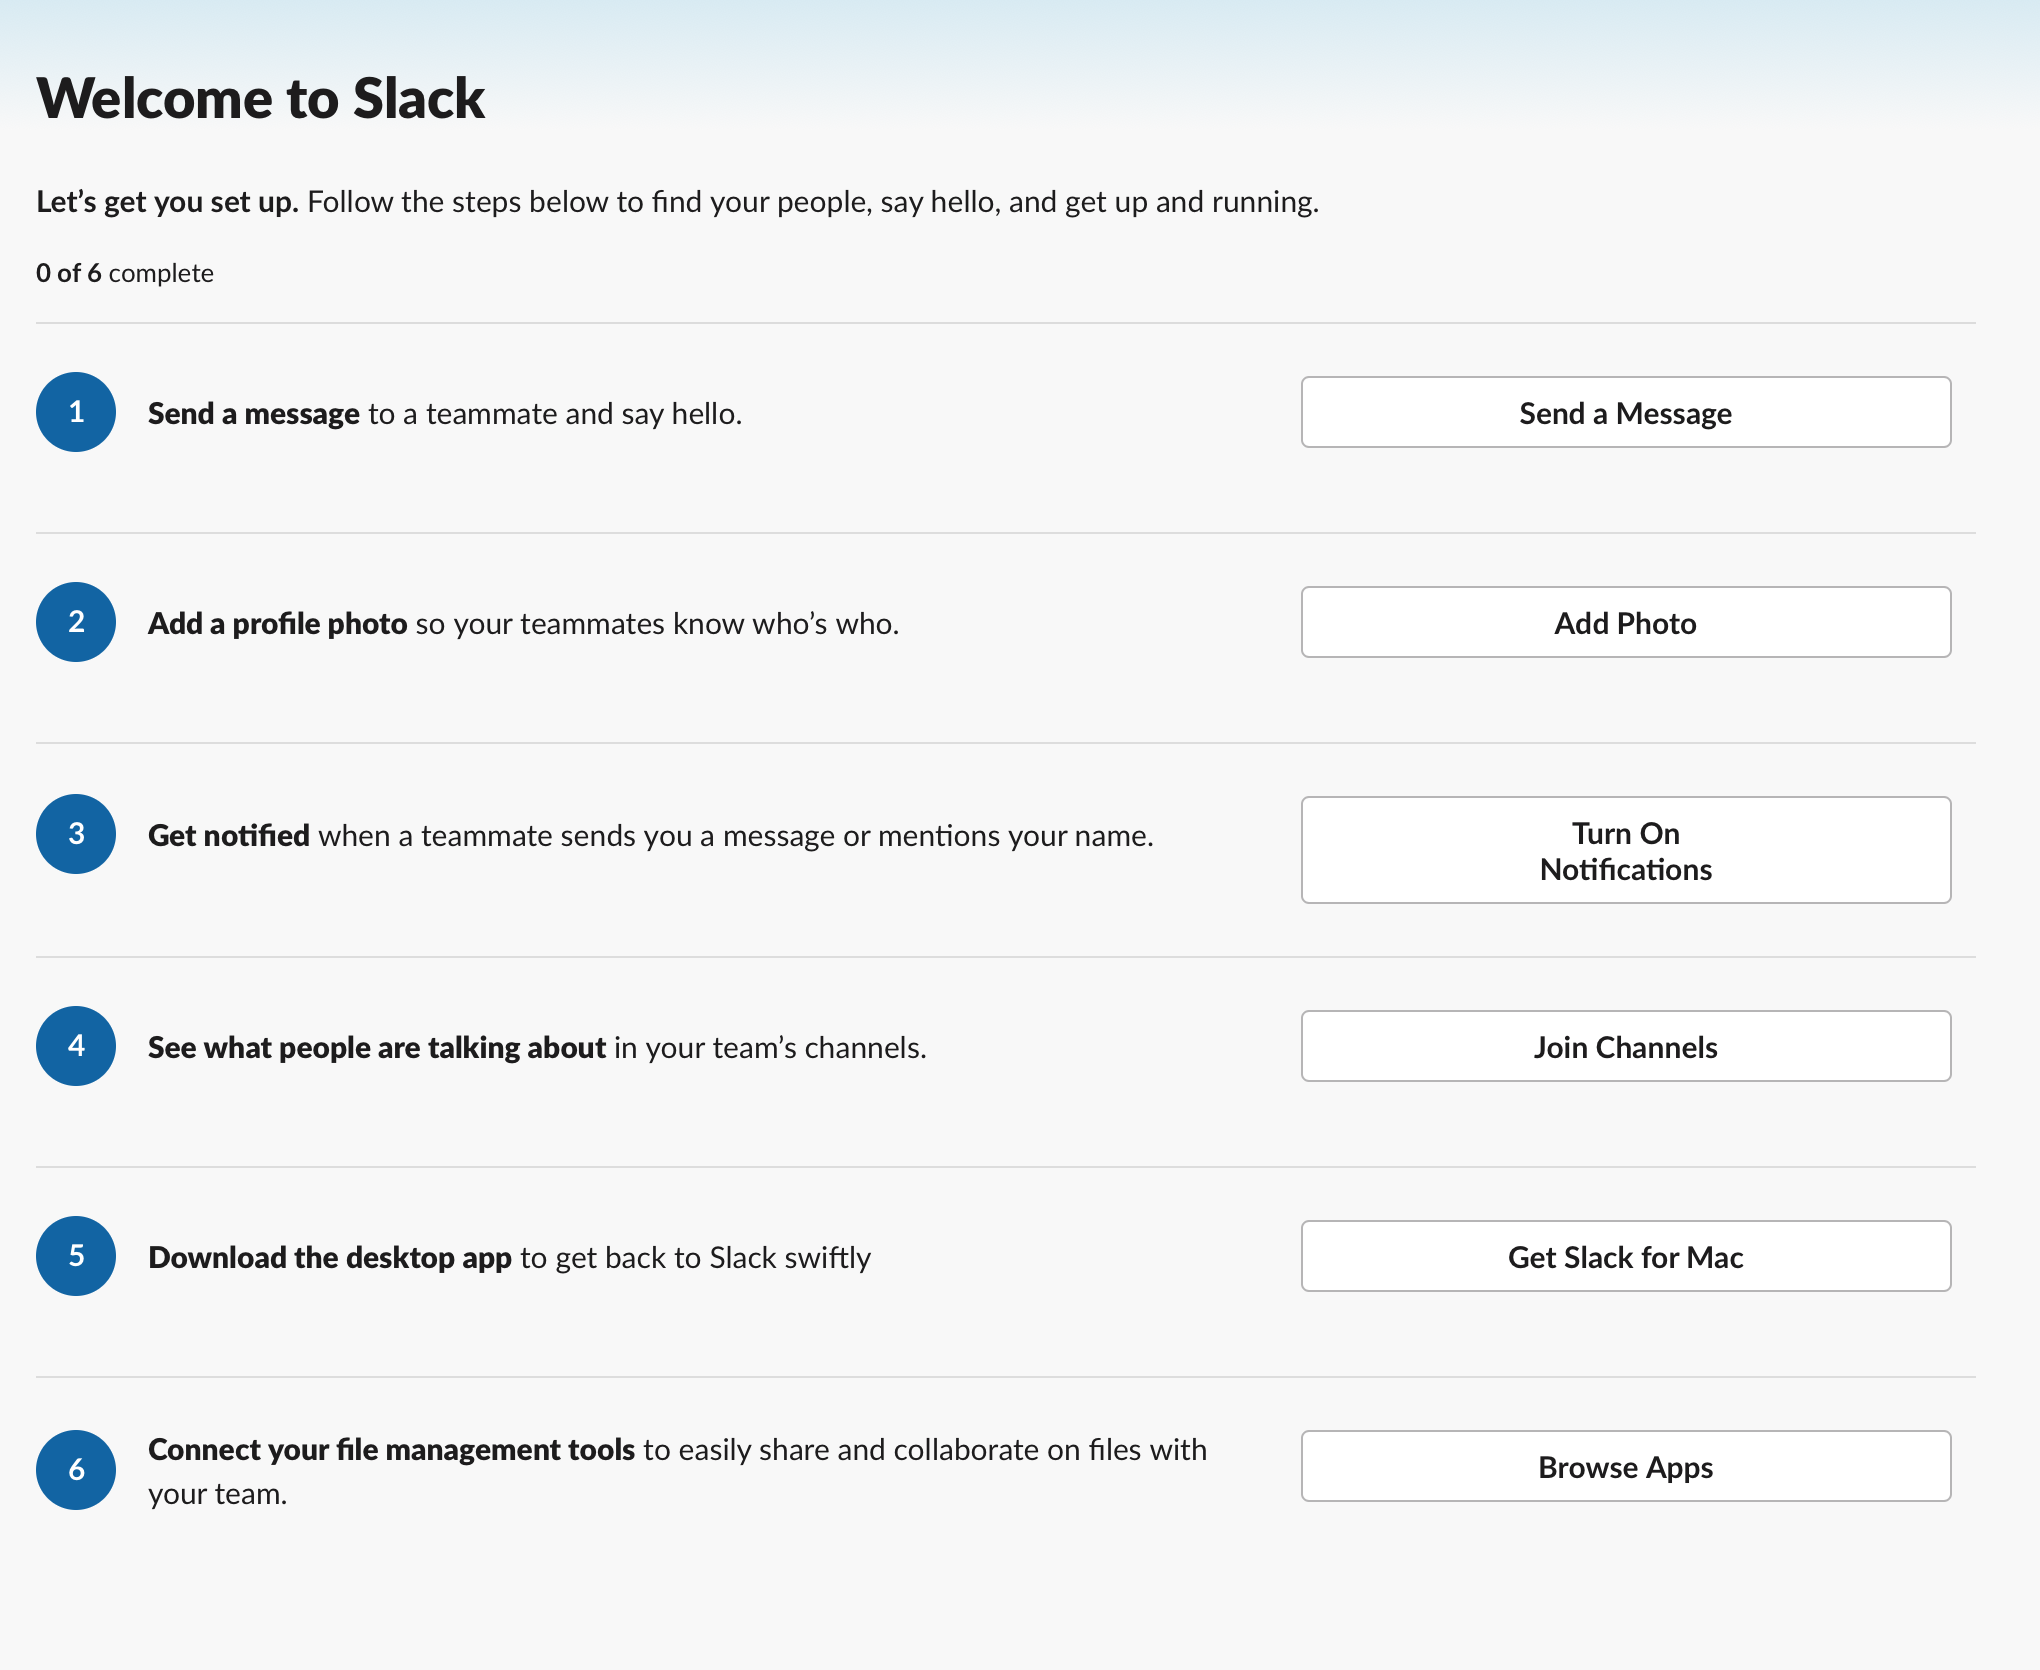Click 'Download the desktop app' text
Image resolution: width=2040 pixels, height=1670 pixels.
[330, 1258]
